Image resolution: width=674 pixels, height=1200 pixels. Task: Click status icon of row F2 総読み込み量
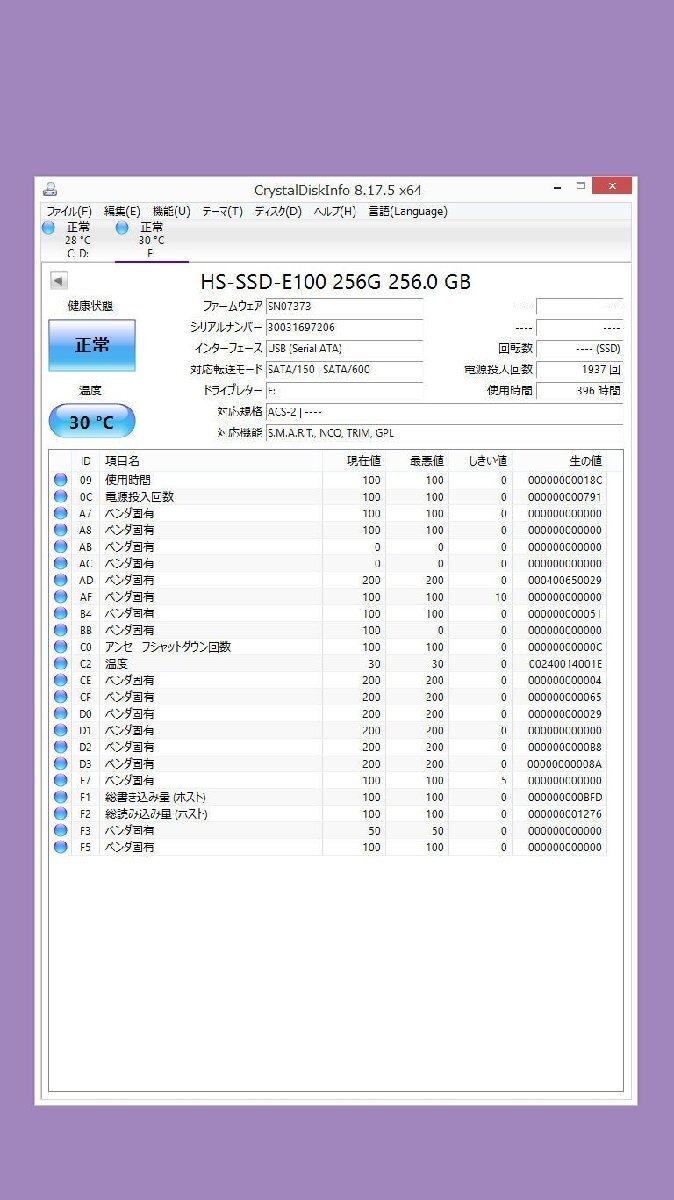(x=61, y=814)
